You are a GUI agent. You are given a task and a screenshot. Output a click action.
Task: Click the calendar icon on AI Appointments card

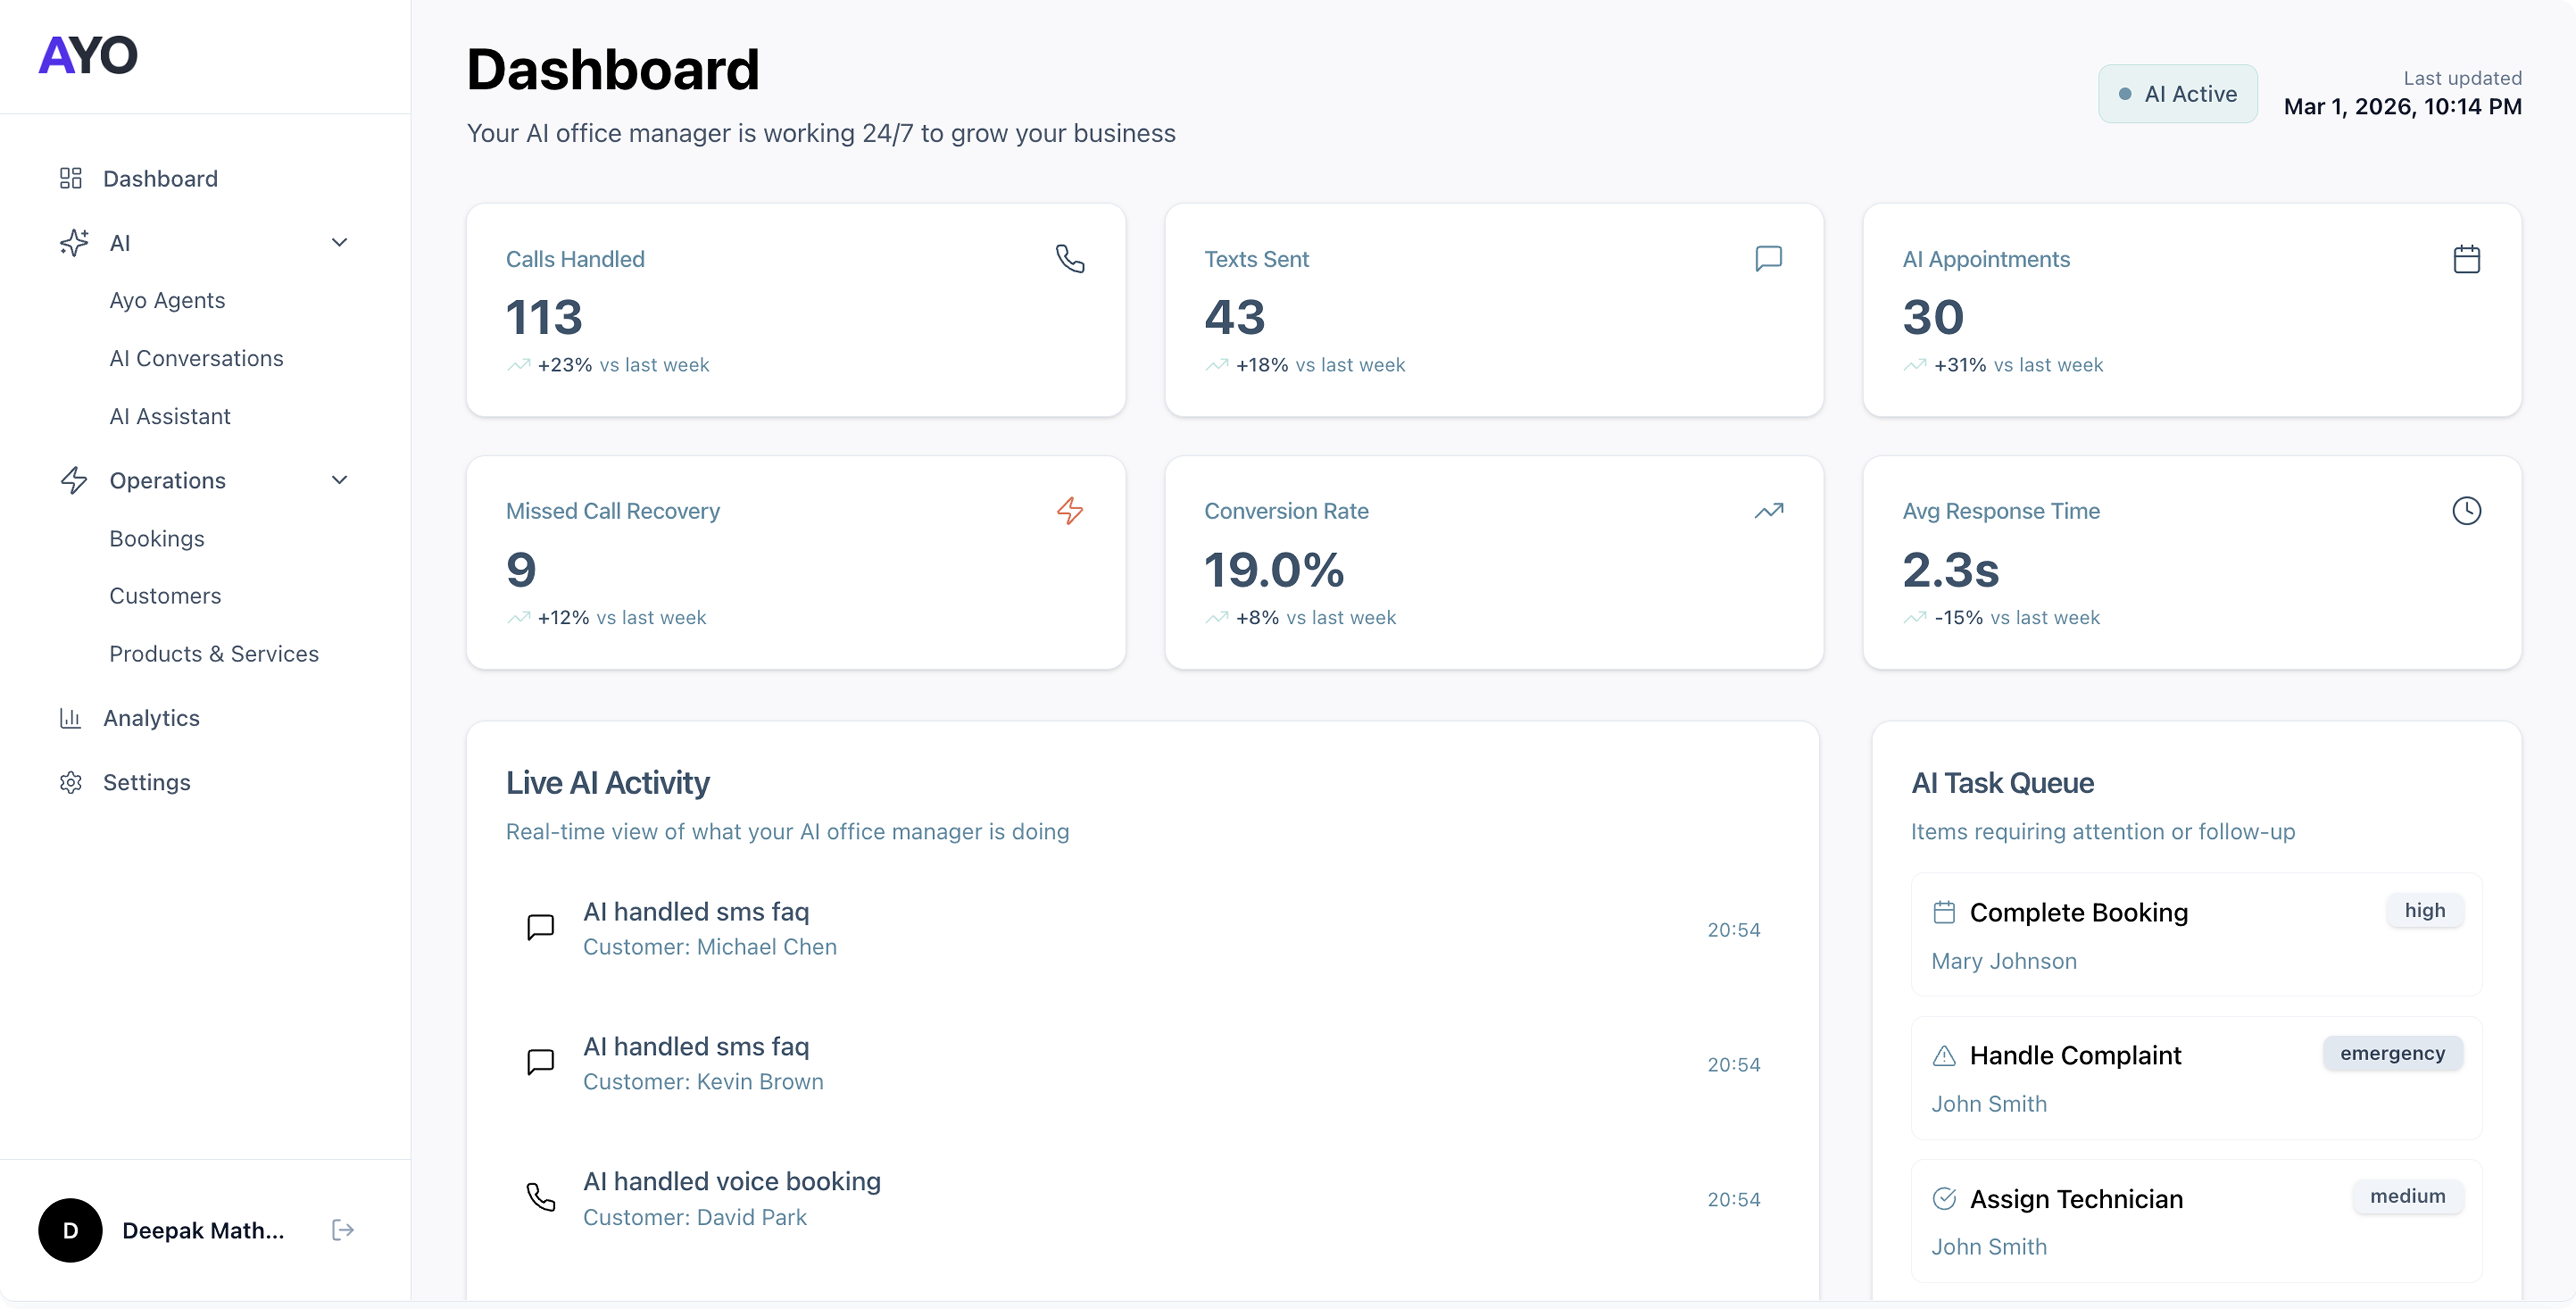2466,259
